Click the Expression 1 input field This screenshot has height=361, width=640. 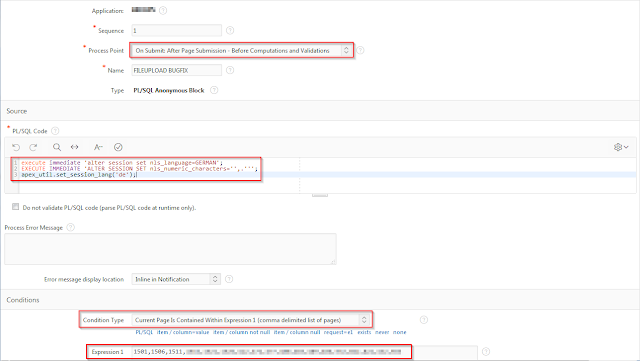click(304, 352)
